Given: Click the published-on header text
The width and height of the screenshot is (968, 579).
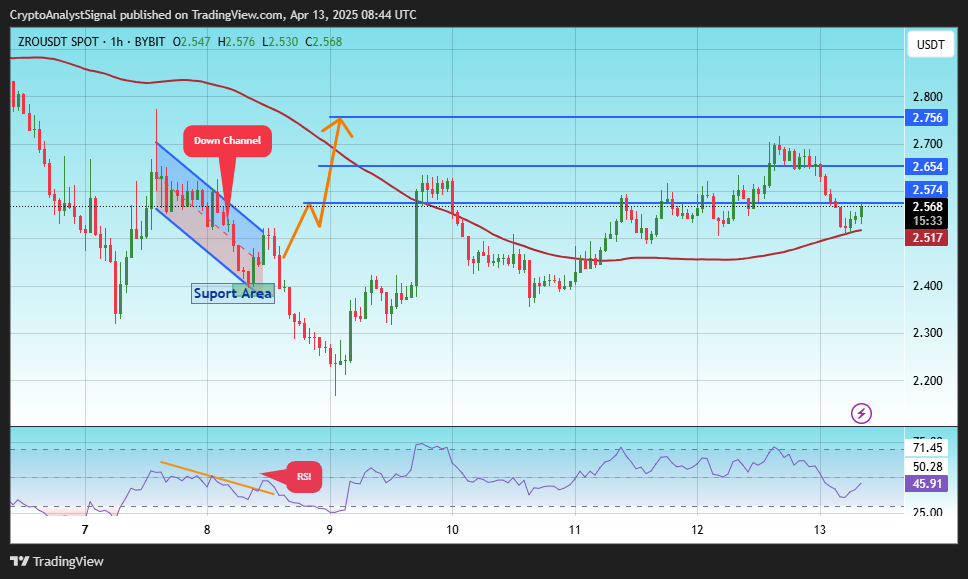Looking at the screenshot, I should (213, 15).
